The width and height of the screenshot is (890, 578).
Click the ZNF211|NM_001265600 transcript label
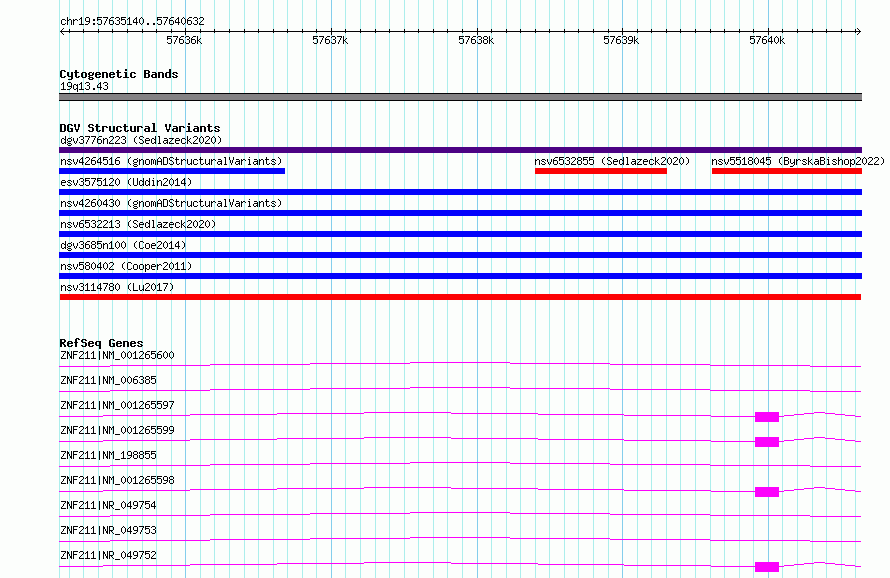(x=117, y=355)
